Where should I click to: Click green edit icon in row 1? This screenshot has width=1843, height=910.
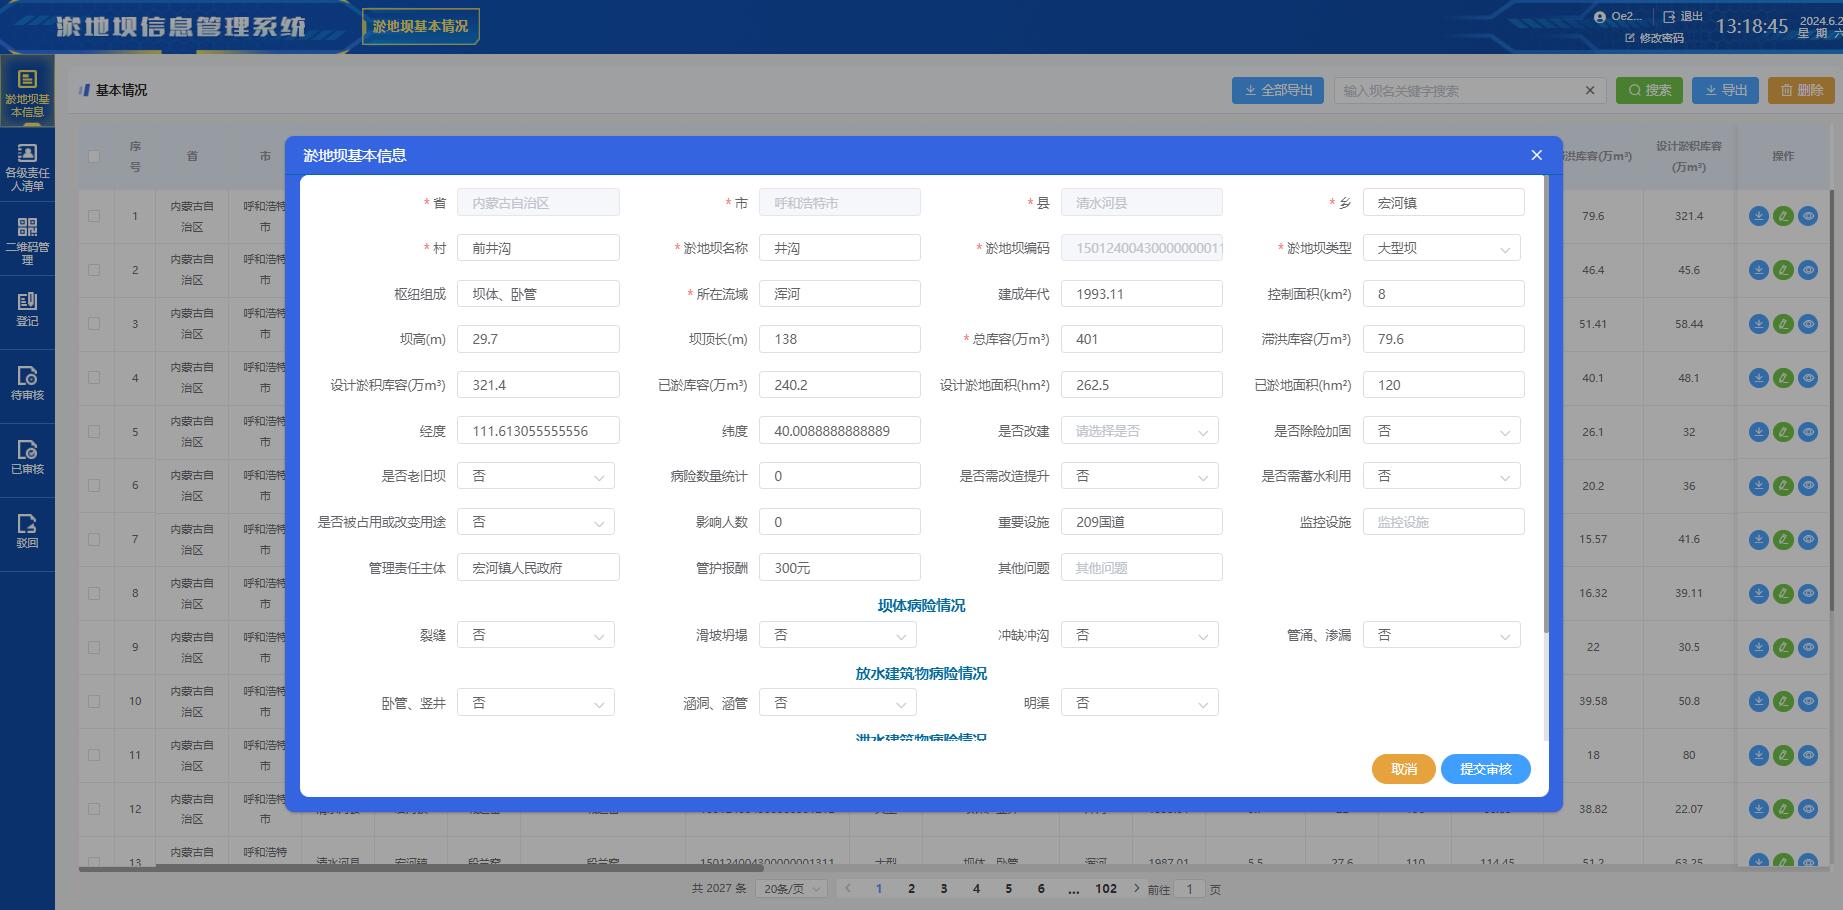(x=1784, y=216)
